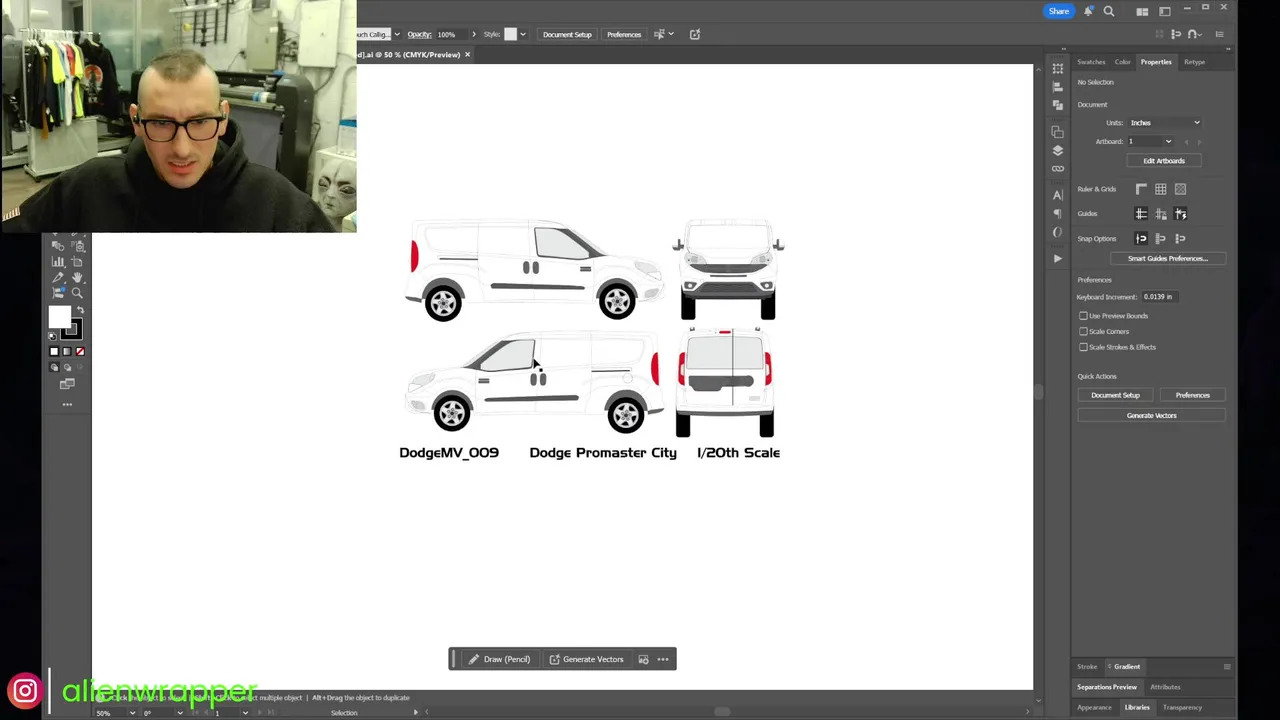Viewport: 1280px width, 720px height.
Task: Enable Scale Strokes & Effects checkbox
Action: tap(1083, 347)
